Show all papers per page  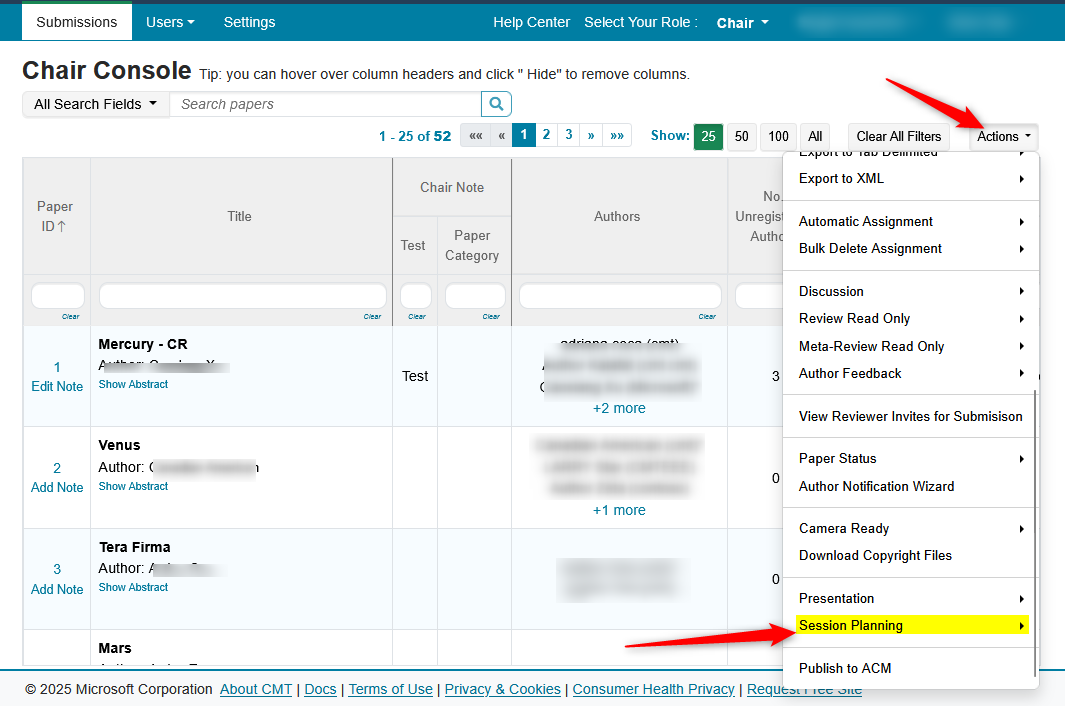point(815,137)
